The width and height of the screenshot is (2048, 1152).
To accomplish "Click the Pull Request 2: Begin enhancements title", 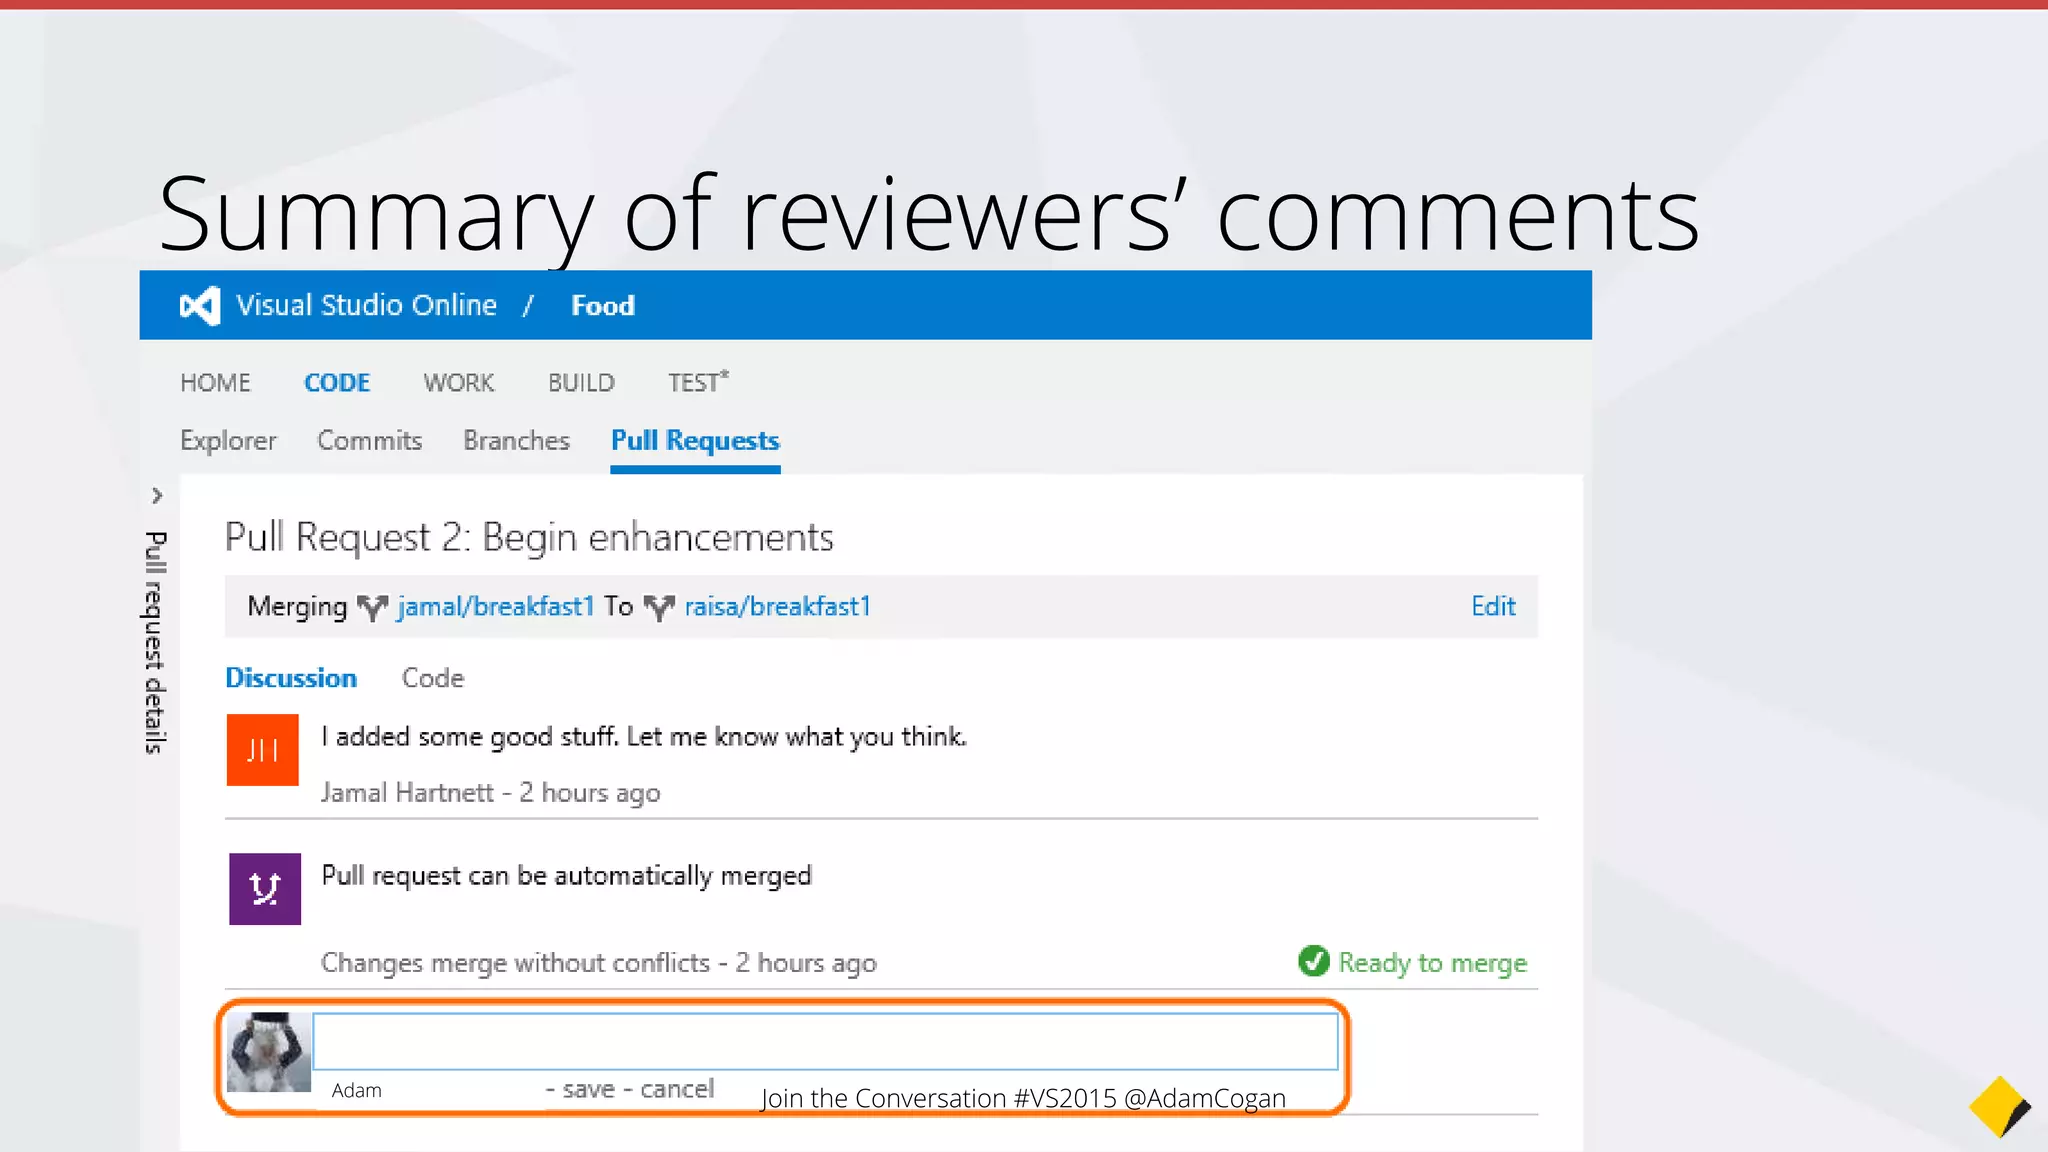I will tap(529, 538).
